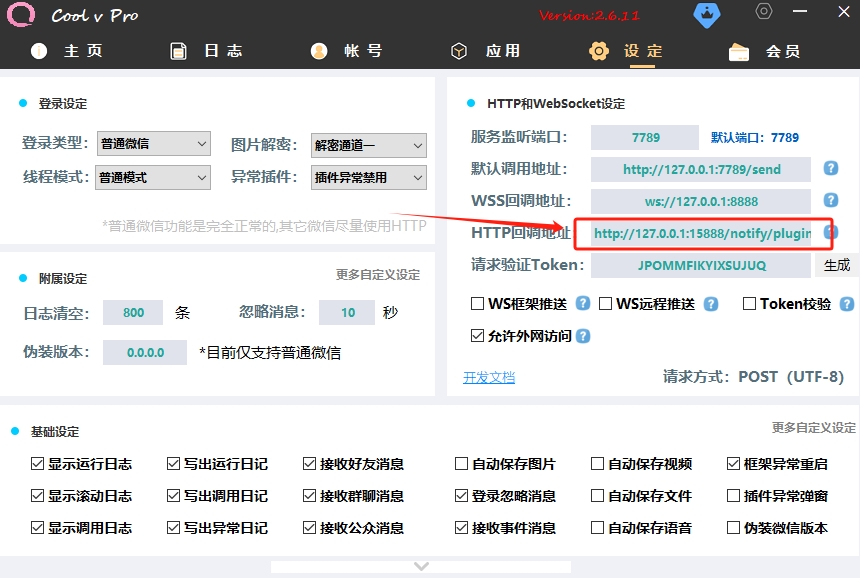This screenshot has height=578, width=860.
Task: Open the hexagon settings icon in title bar
Action: pos(764,12)
